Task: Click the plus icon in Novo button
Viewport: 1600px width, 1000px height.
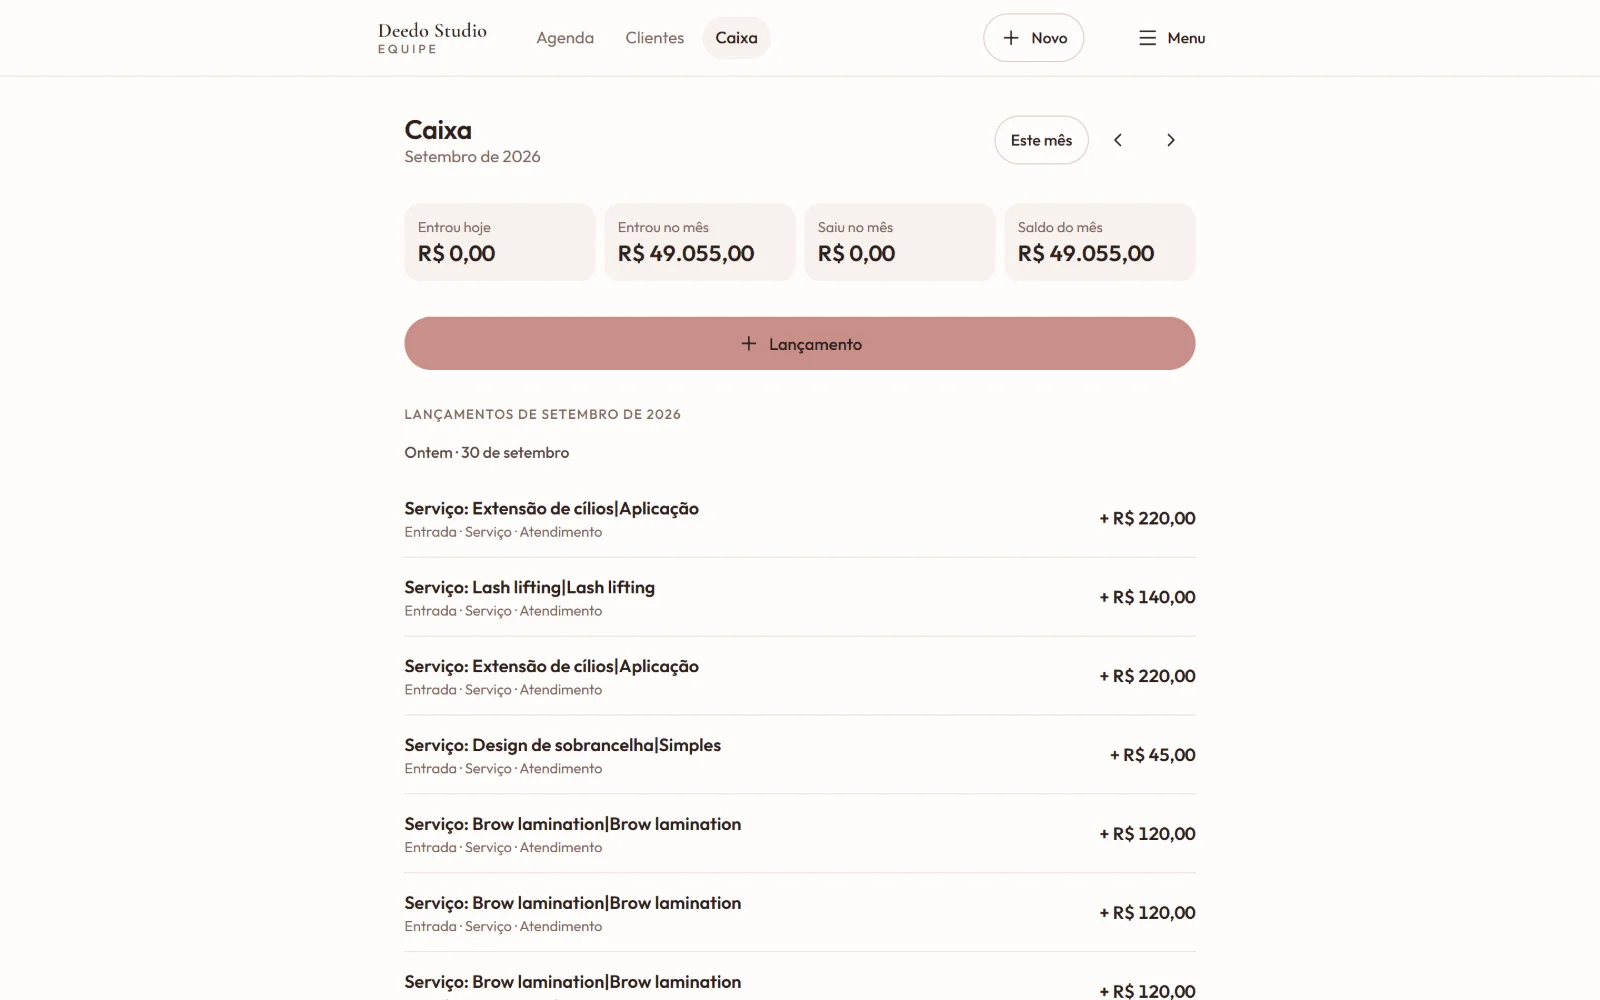Action: pos(1011,38)
